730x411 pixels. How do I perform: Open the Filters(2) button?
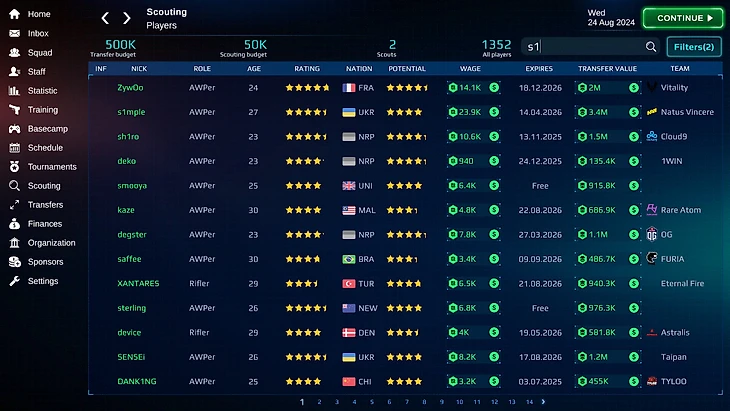click(694, 47)
